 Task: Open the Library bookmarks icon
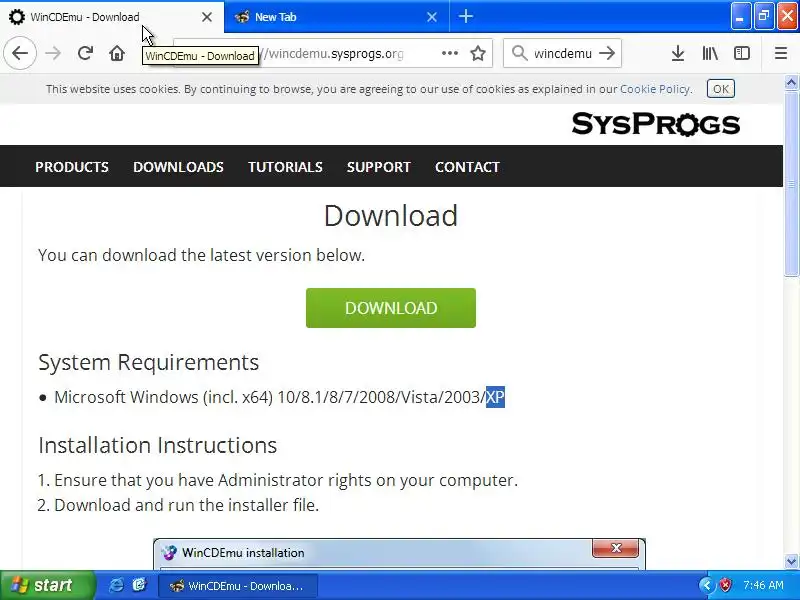pyautogui.click(x=710, y=53)
